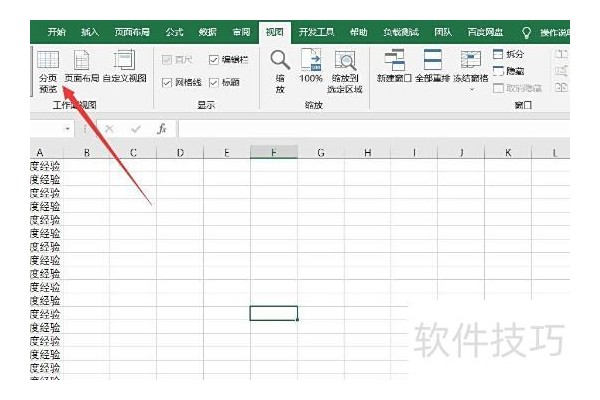Click Hide (隐藏) window button
Screen dimensions: 600x400
point(508,71)
